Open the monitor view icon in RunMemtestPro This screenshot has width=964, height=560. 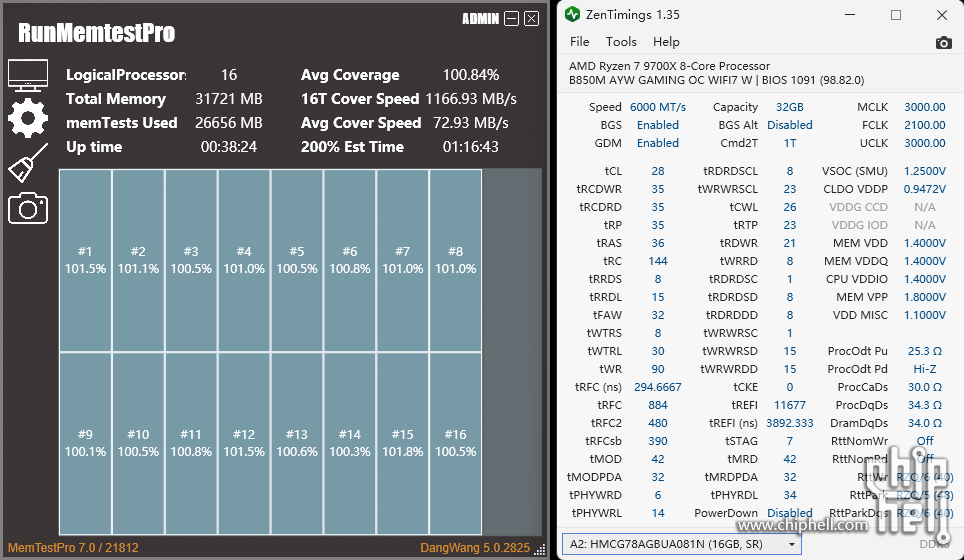27,75
